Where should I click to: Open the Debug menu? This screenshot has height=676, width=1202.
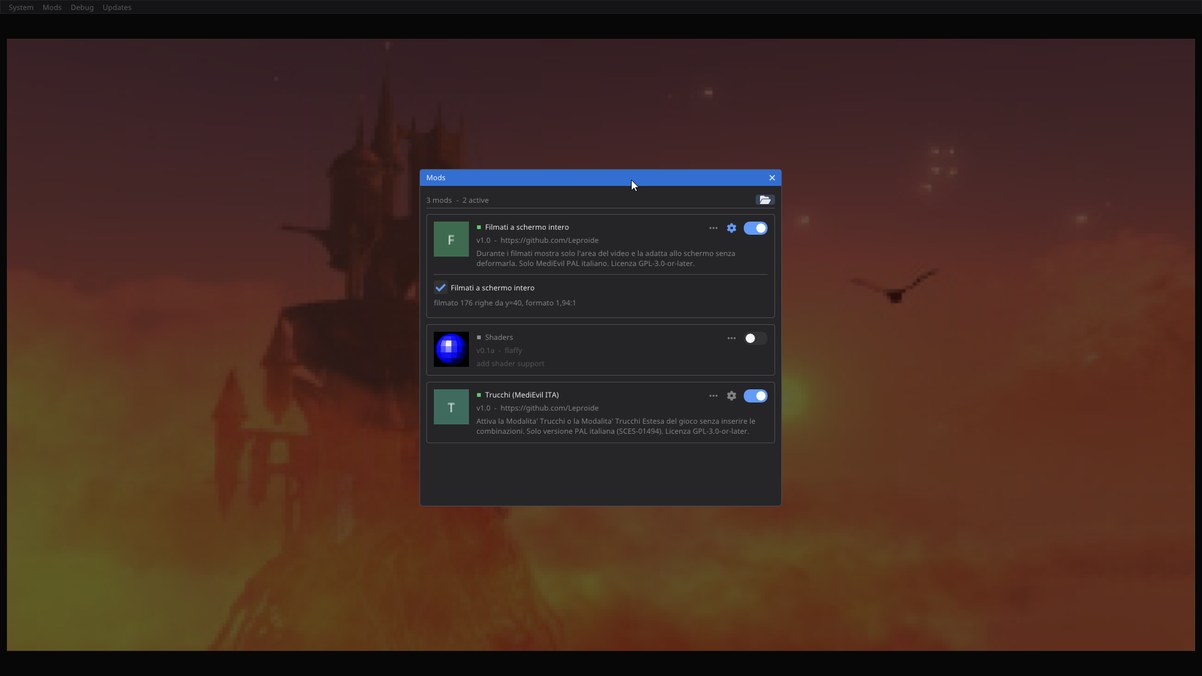click(82, 7)
